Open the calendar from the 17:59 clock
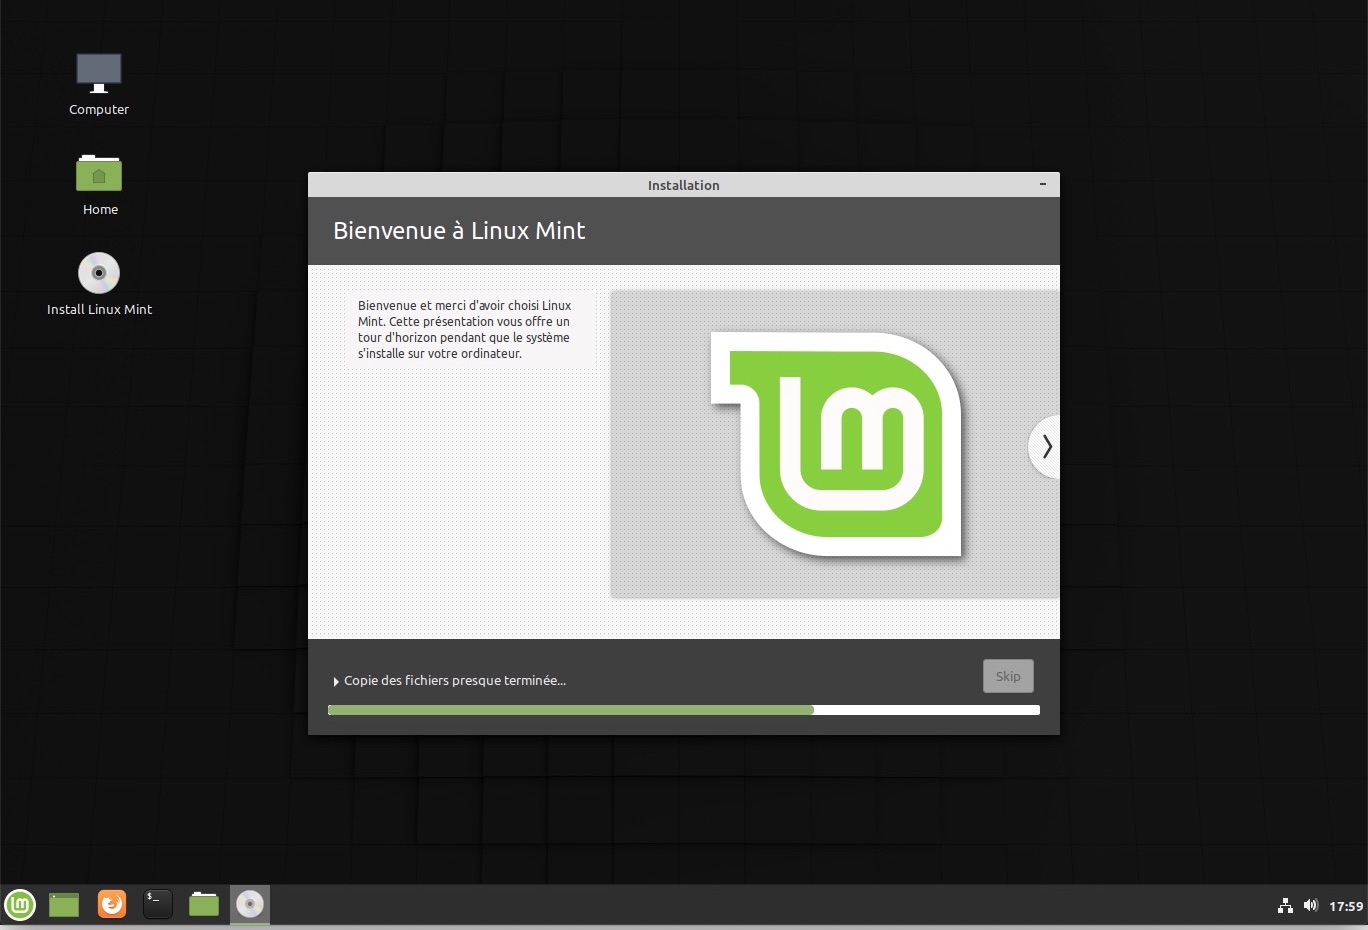 coord(1345,906)
